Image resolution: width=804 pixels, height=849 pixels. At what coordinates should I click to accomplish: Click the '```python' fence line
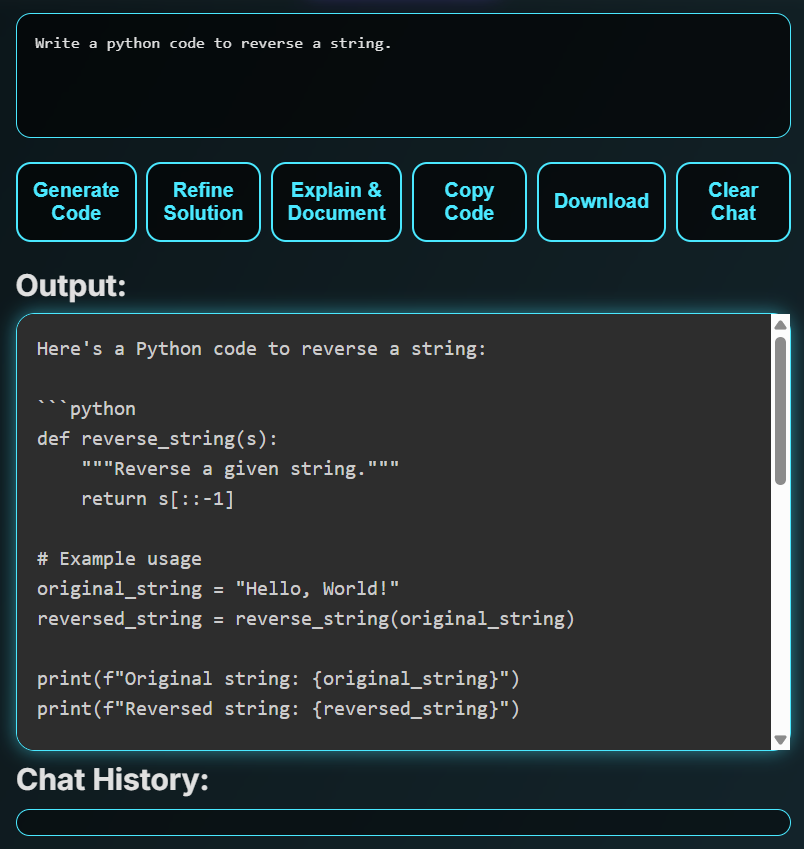86,409
